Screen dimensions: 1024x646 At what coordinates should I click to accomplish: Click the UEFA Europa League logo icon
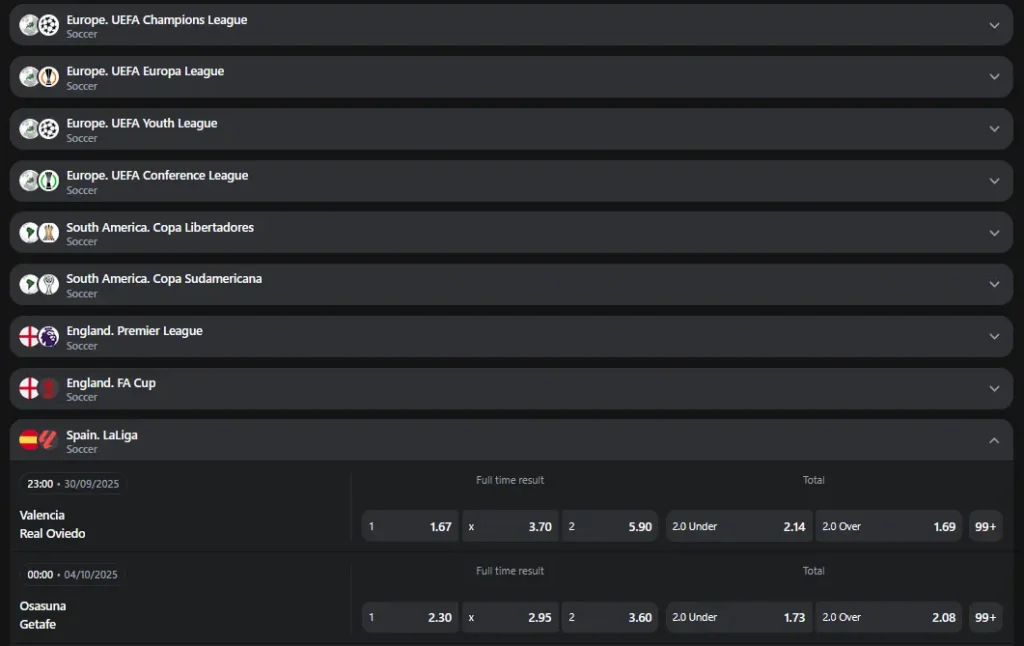49,77
